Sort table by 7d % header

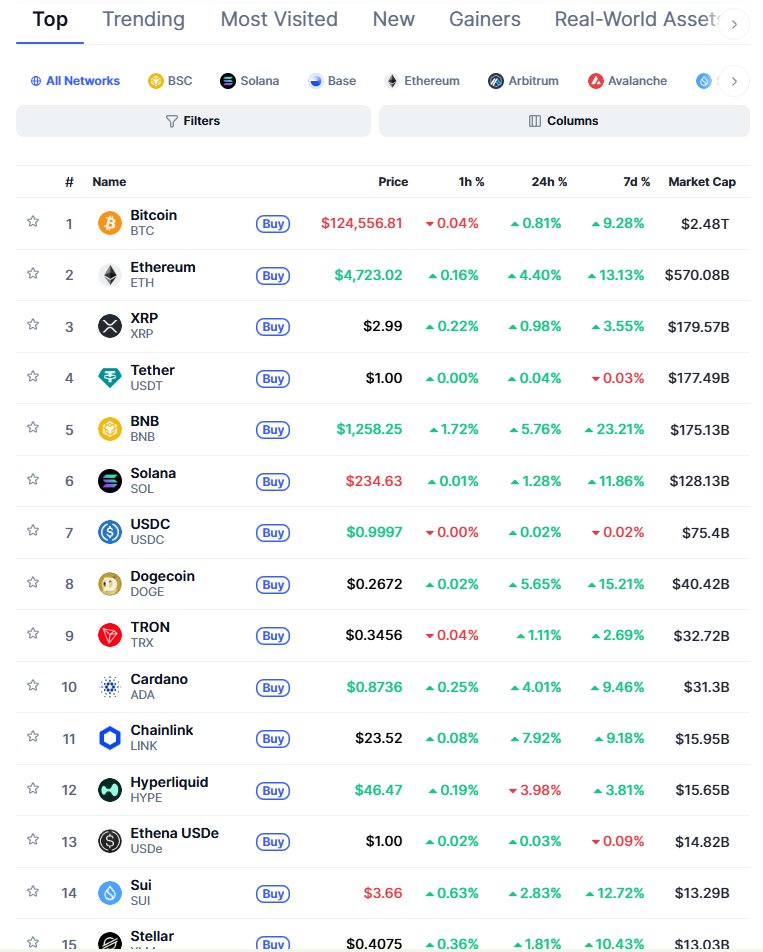636,182
